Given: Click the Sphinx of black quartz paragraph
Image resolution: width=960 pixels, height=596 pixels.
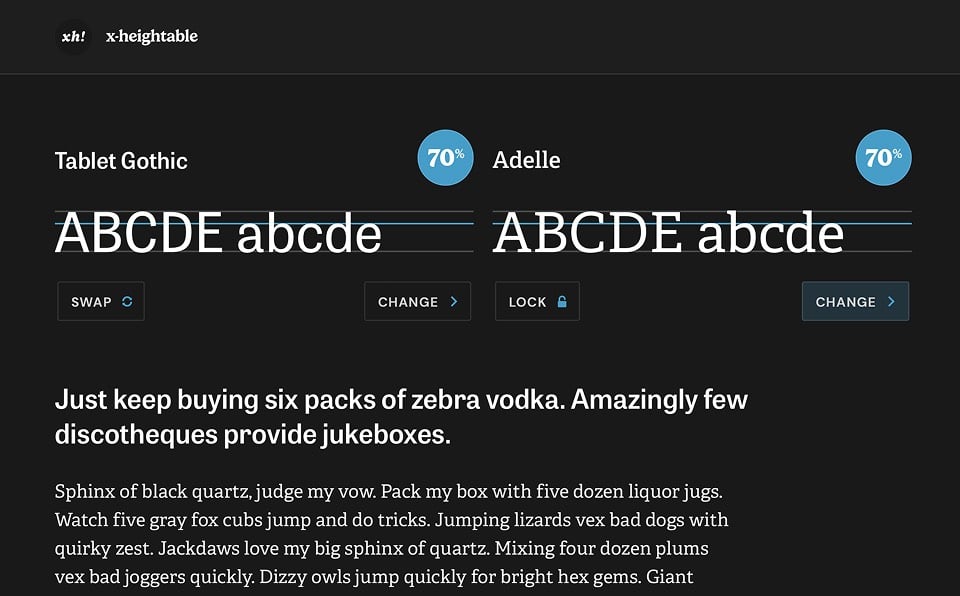Looking at the screenshot, I should pos(391,534).
